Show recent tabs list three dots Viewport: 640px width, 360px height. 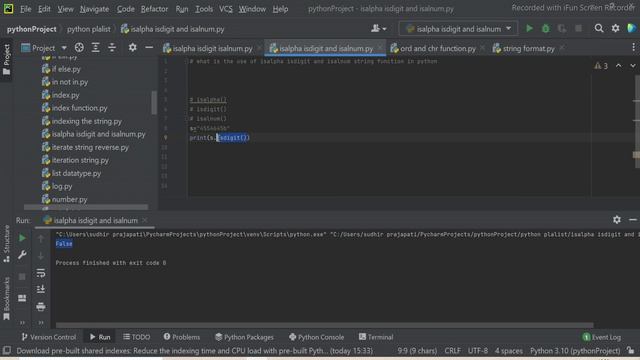pos(633,48)
